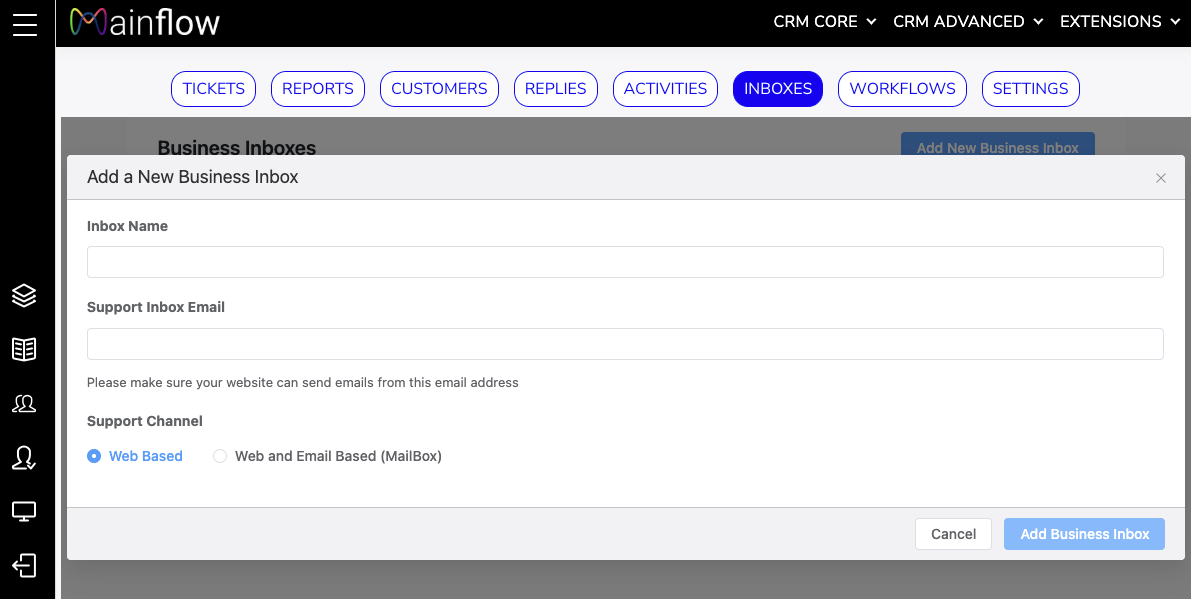Click the Mainflow logo
This screenshot has height=599, width=1191.
[145, 22]
